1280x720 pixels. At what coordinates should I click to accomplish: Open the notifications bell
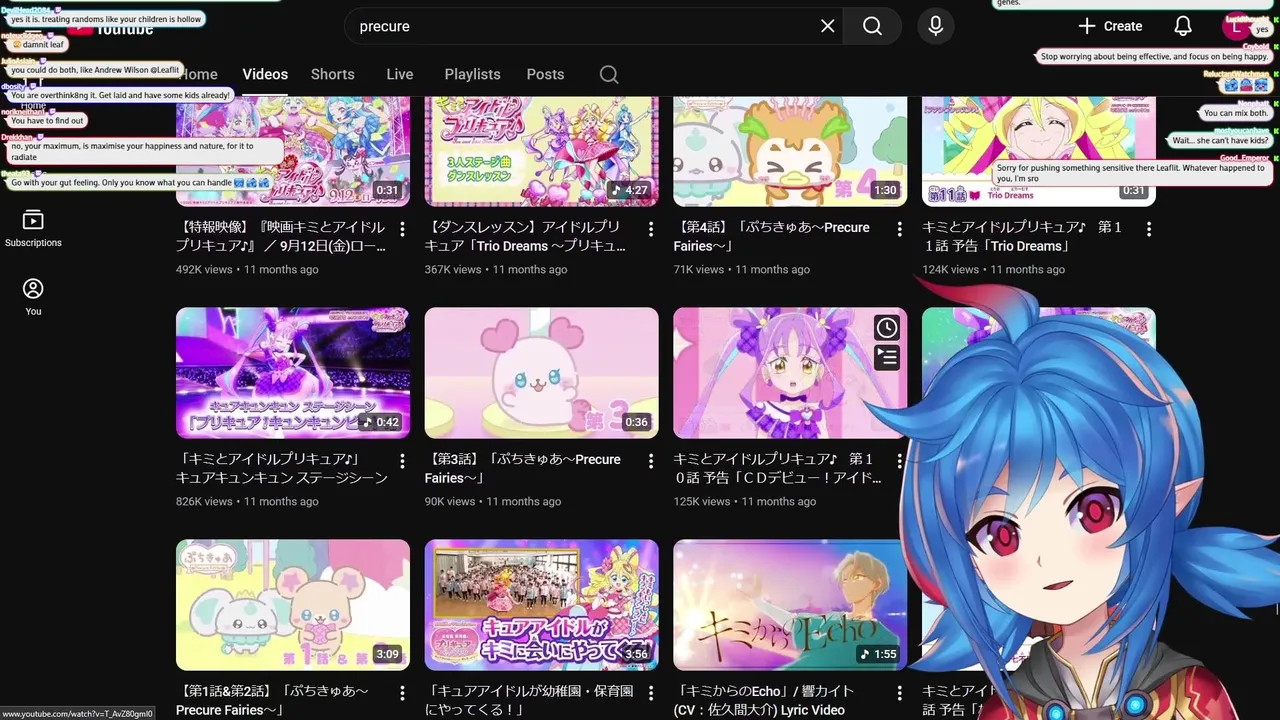tap(1183, 26)
